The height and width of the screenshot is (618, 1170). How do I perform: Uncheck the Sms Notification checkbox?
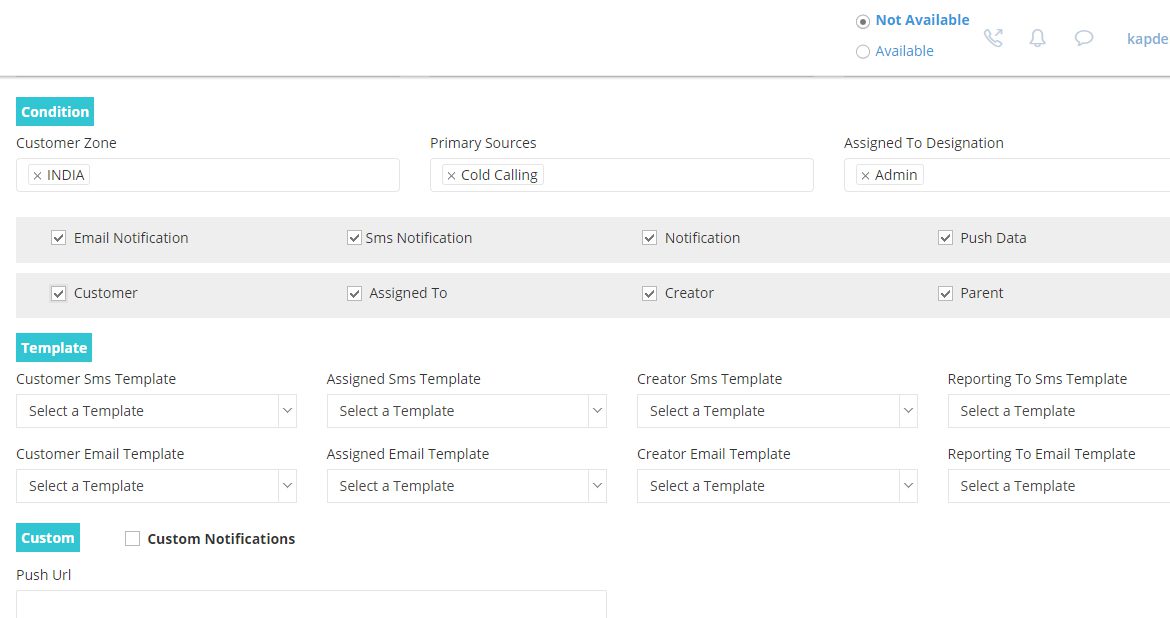point(354,237)
